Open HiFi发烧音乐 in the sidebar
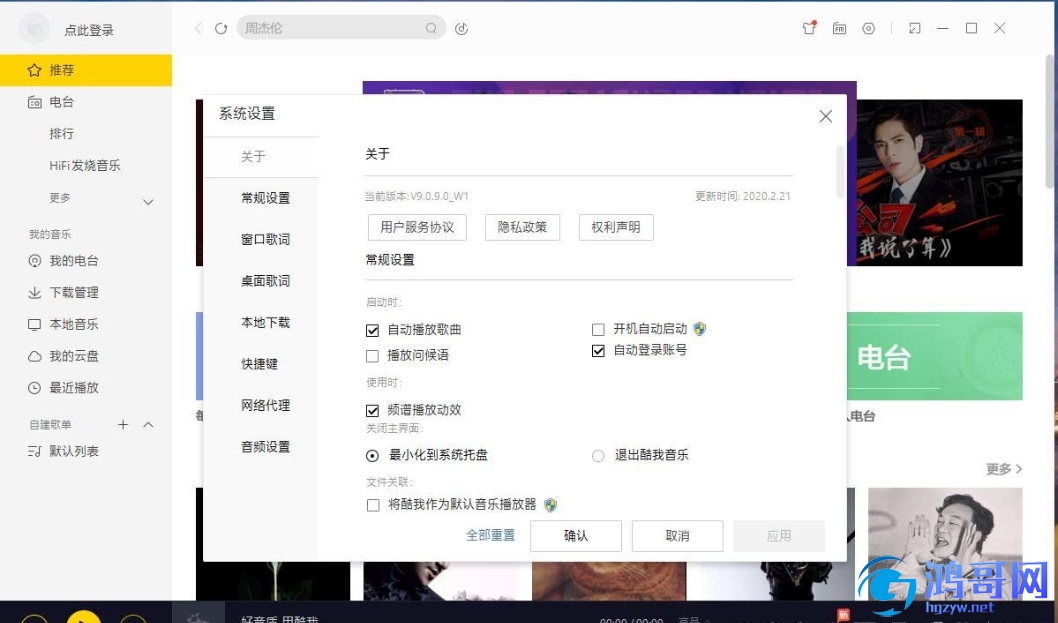The height and width of the screenshot is (623, 1058). coord(85,165)
